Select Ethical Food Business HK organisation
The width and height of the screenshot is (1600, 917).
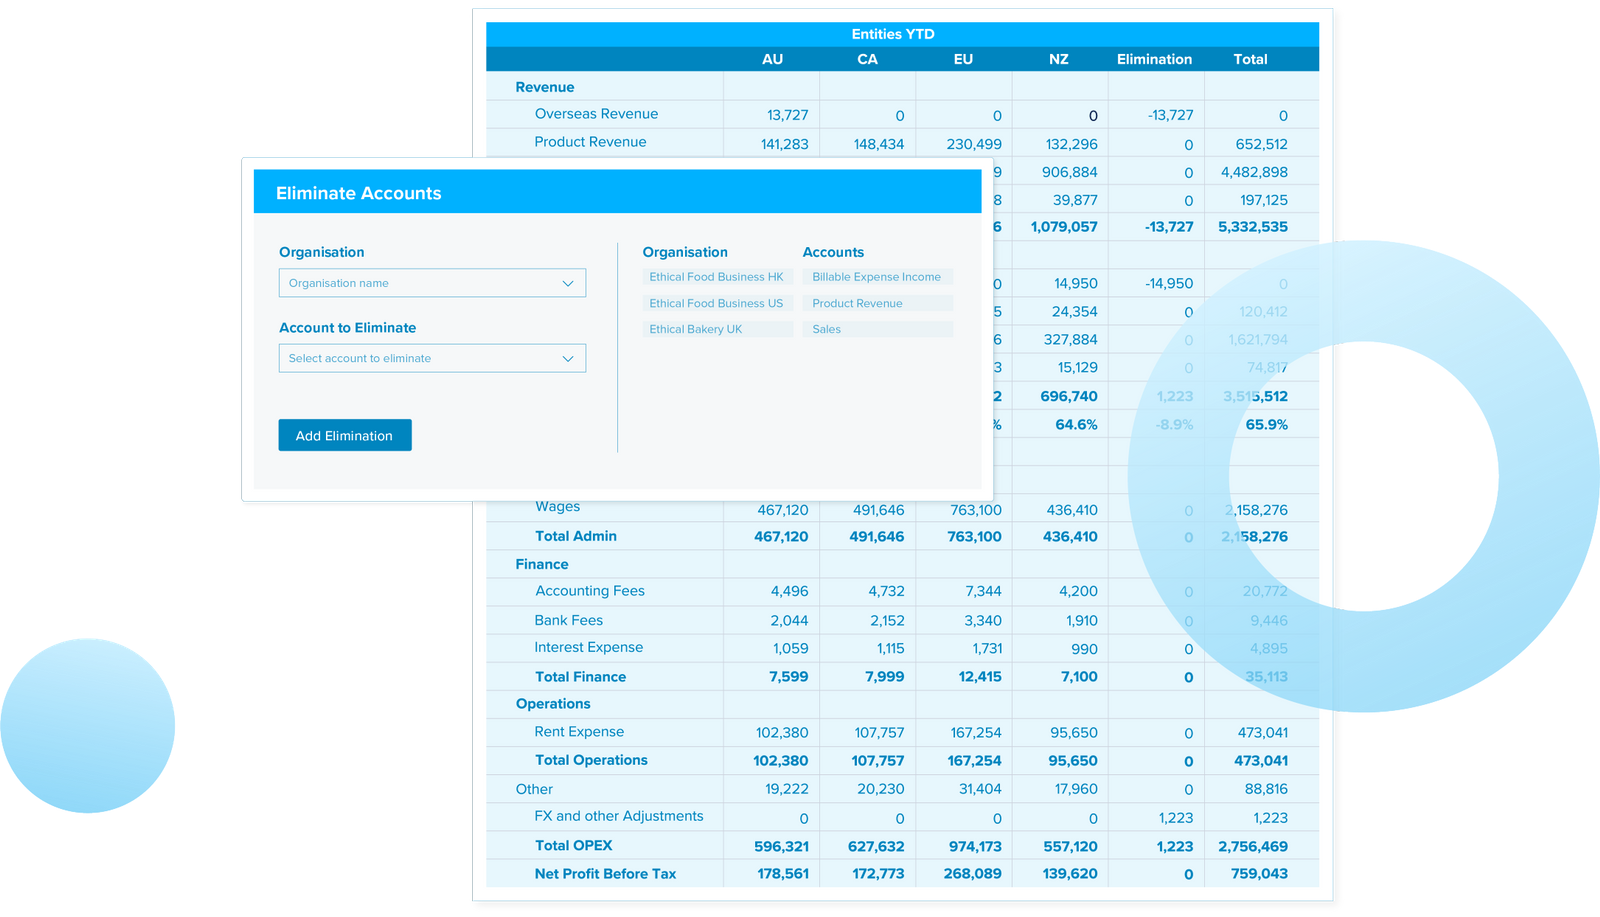click(x=717, y=277)
